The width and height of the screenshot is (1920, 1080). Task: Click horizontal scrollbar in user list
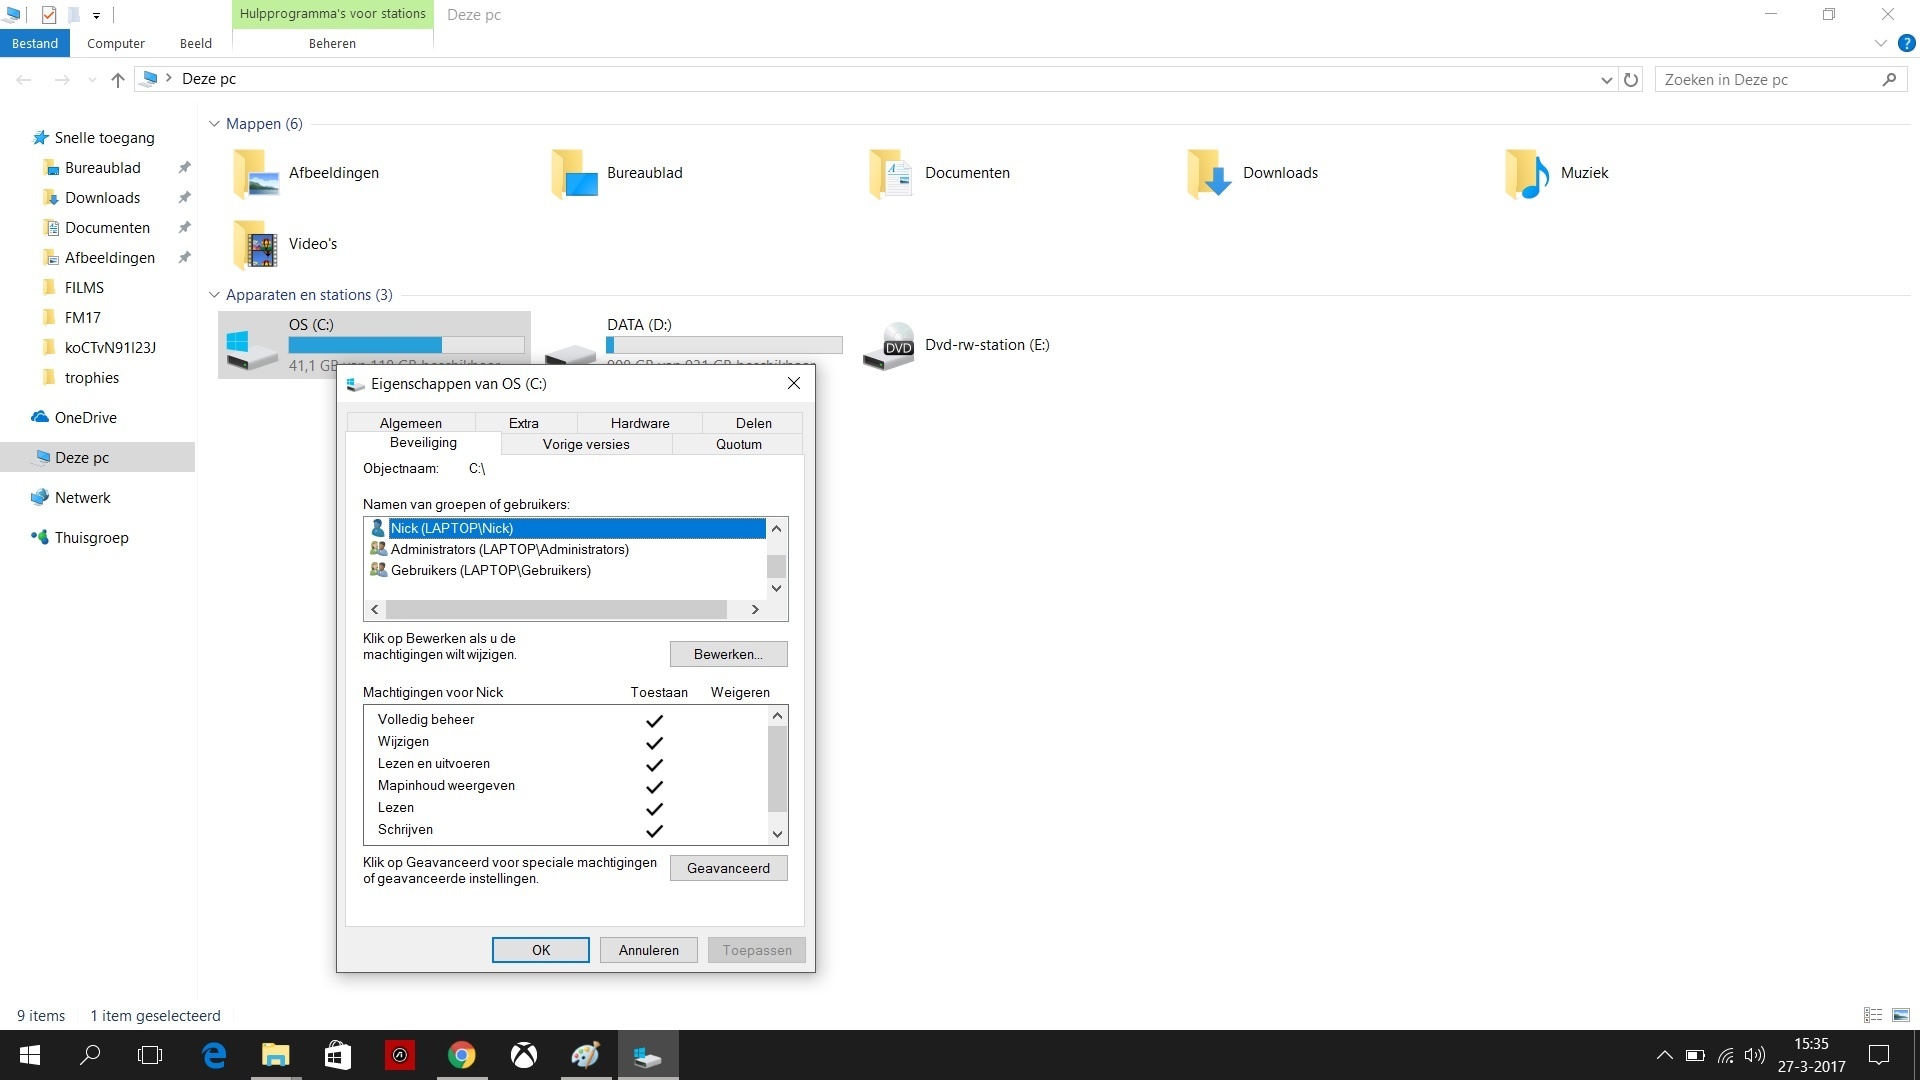point(556,609)
